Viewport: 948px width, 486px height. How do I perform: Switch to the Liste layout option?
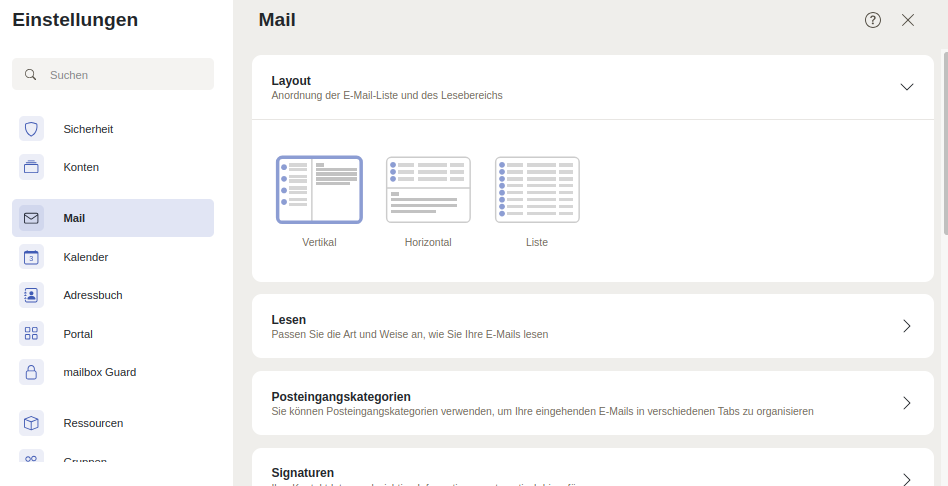pos(537,190)
